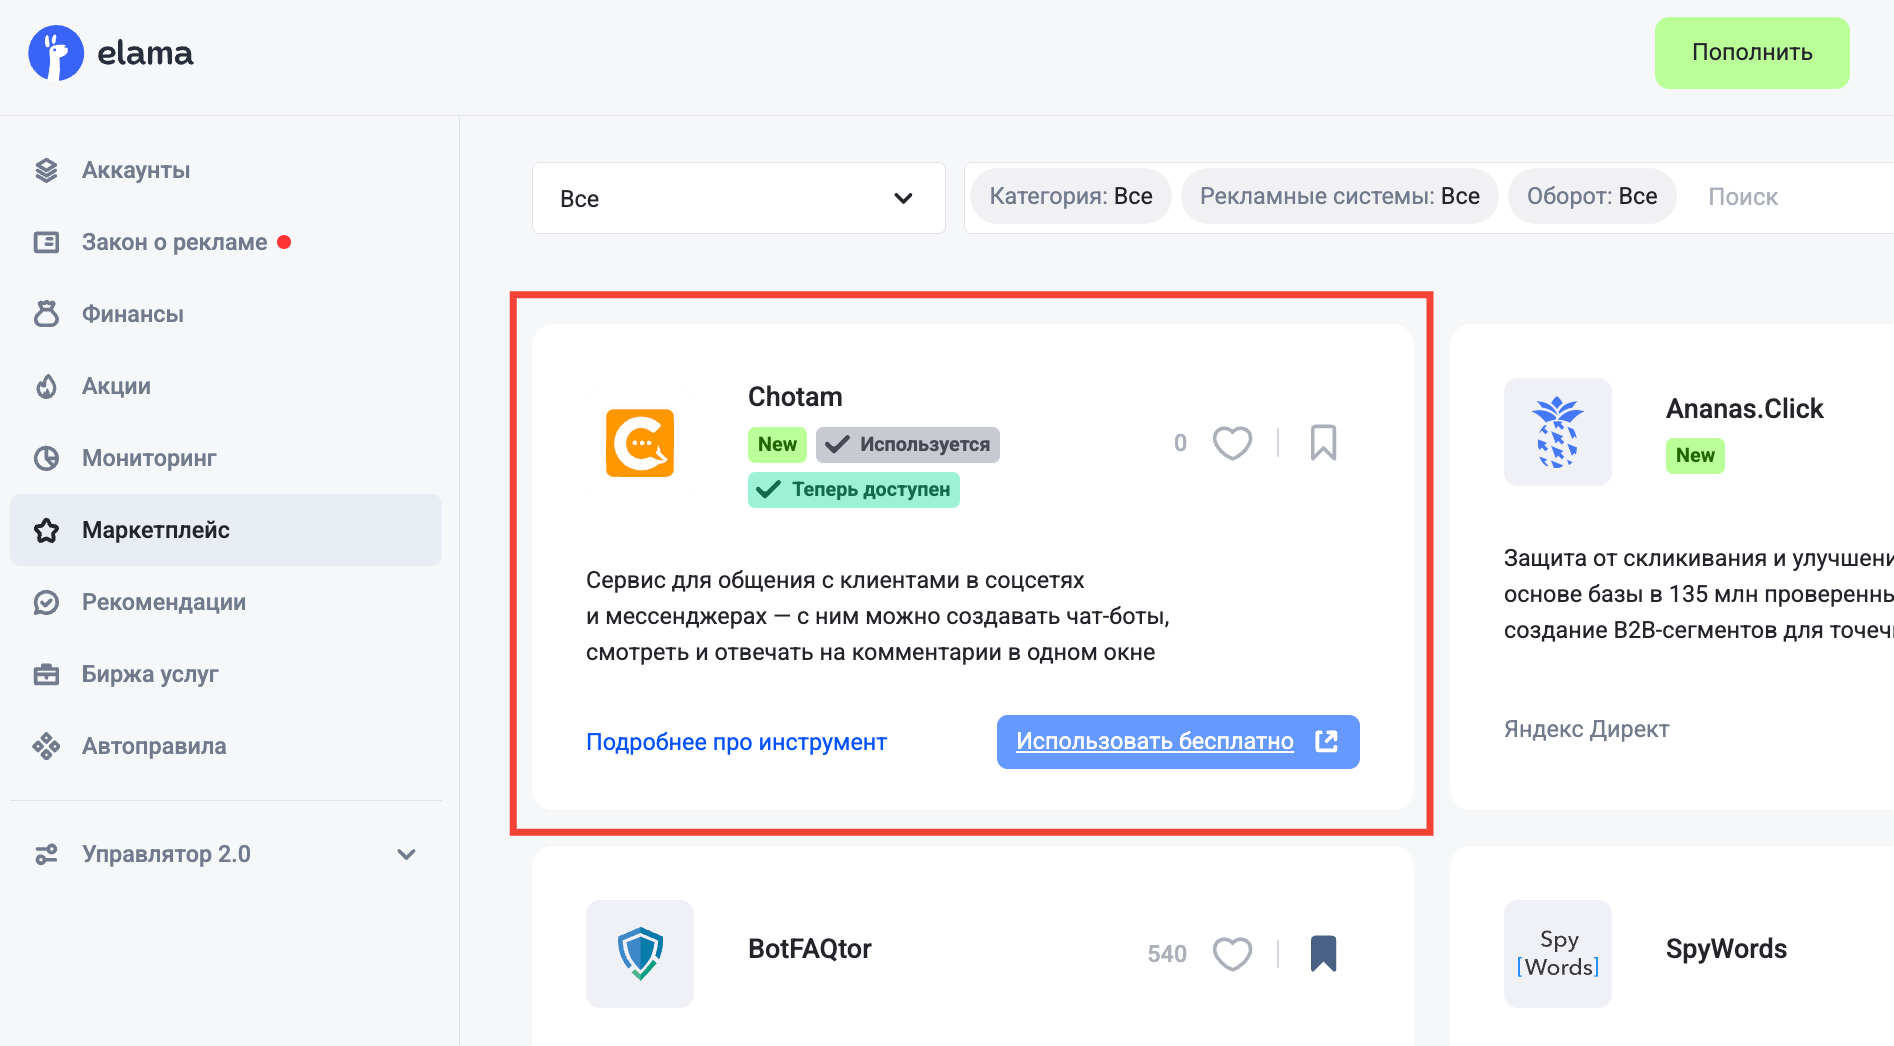Click the SpyWords logo thumbnail

point(1557,953)
